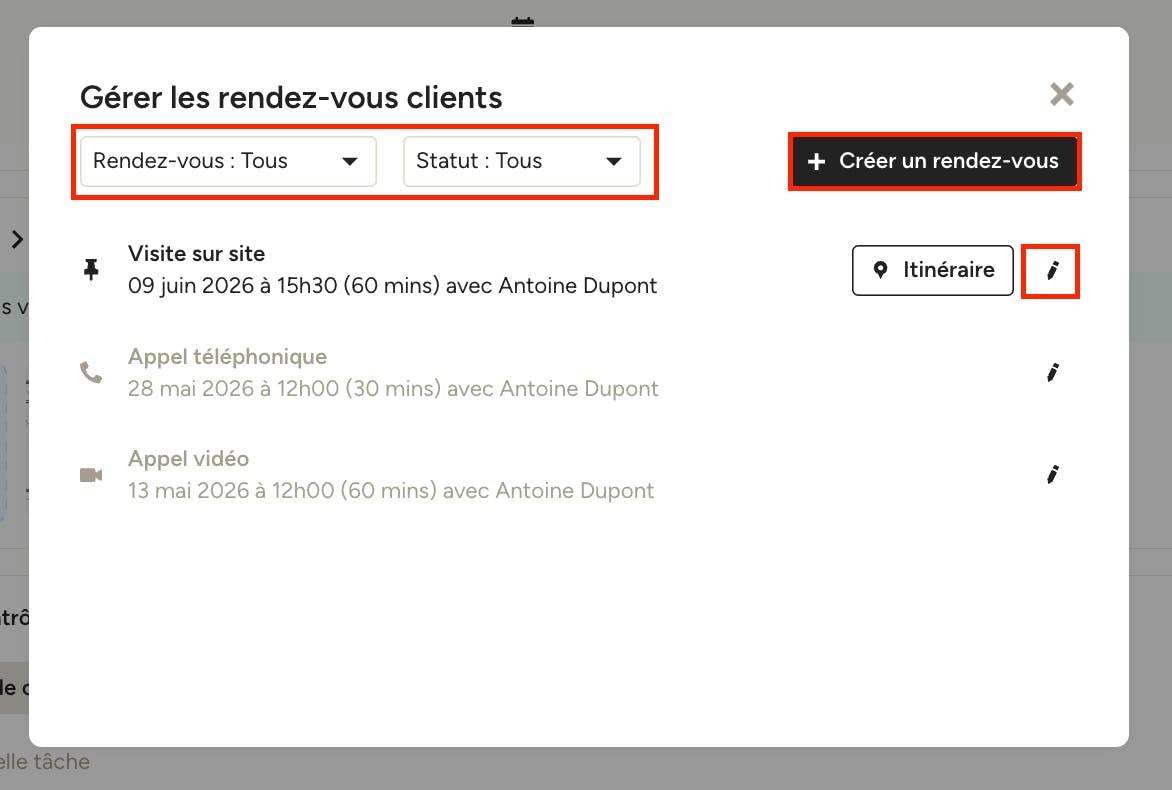Select the 13 mai 2026 à 12h00 details
Screen dimensions: 1172x790
click(x=391, y=490)
